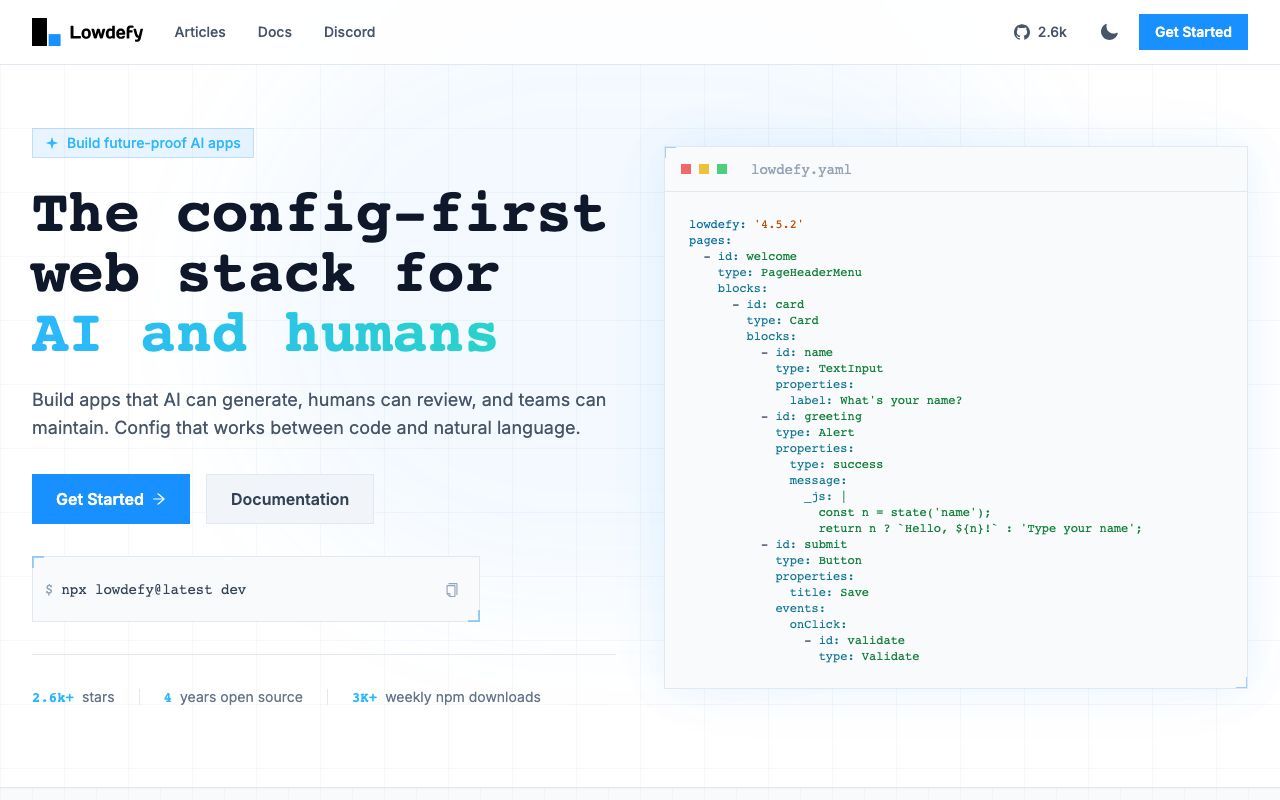Toggle dark mode with the moon icon
This screenshot has height=800, width=1280.
coord(1109,32)
